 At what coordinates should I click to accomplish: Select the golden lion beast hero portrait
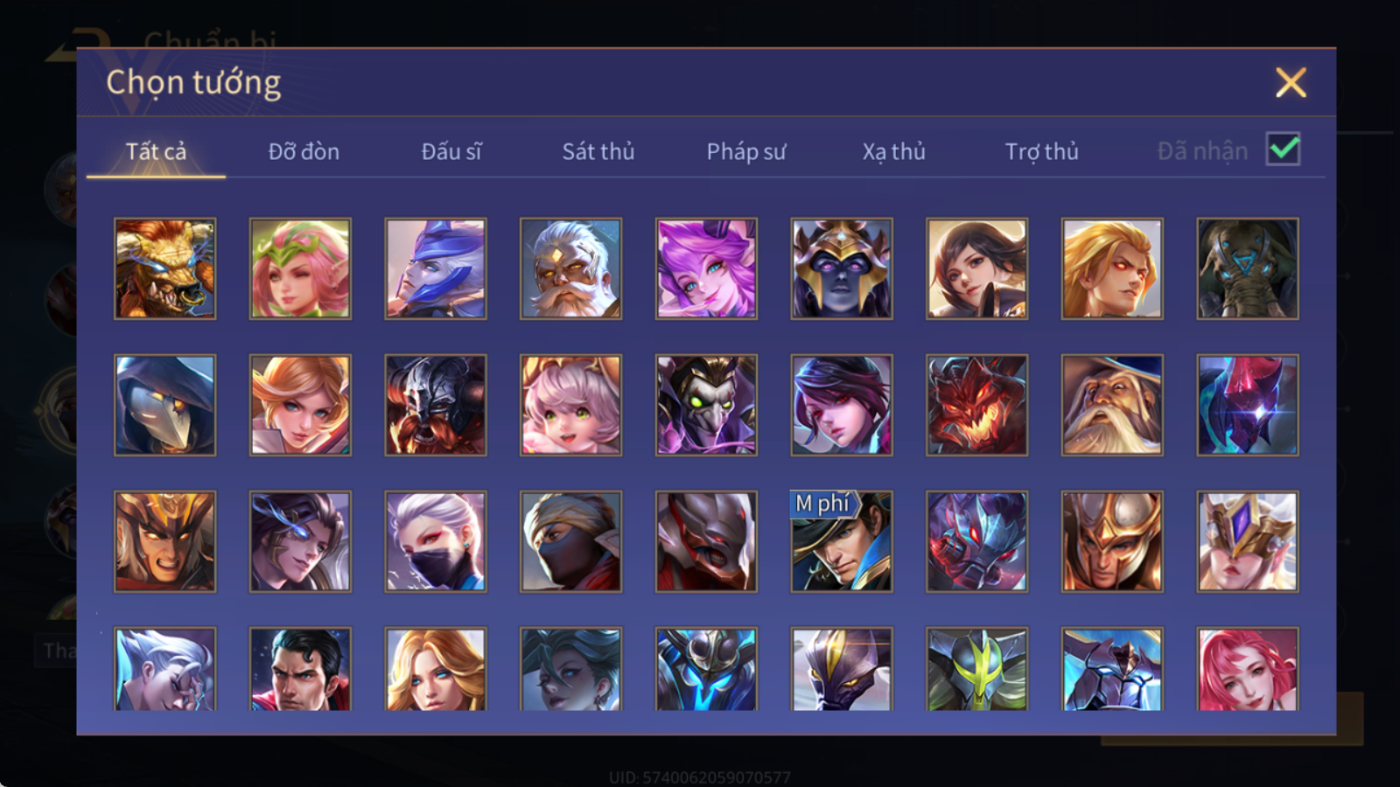coord(165,269)
